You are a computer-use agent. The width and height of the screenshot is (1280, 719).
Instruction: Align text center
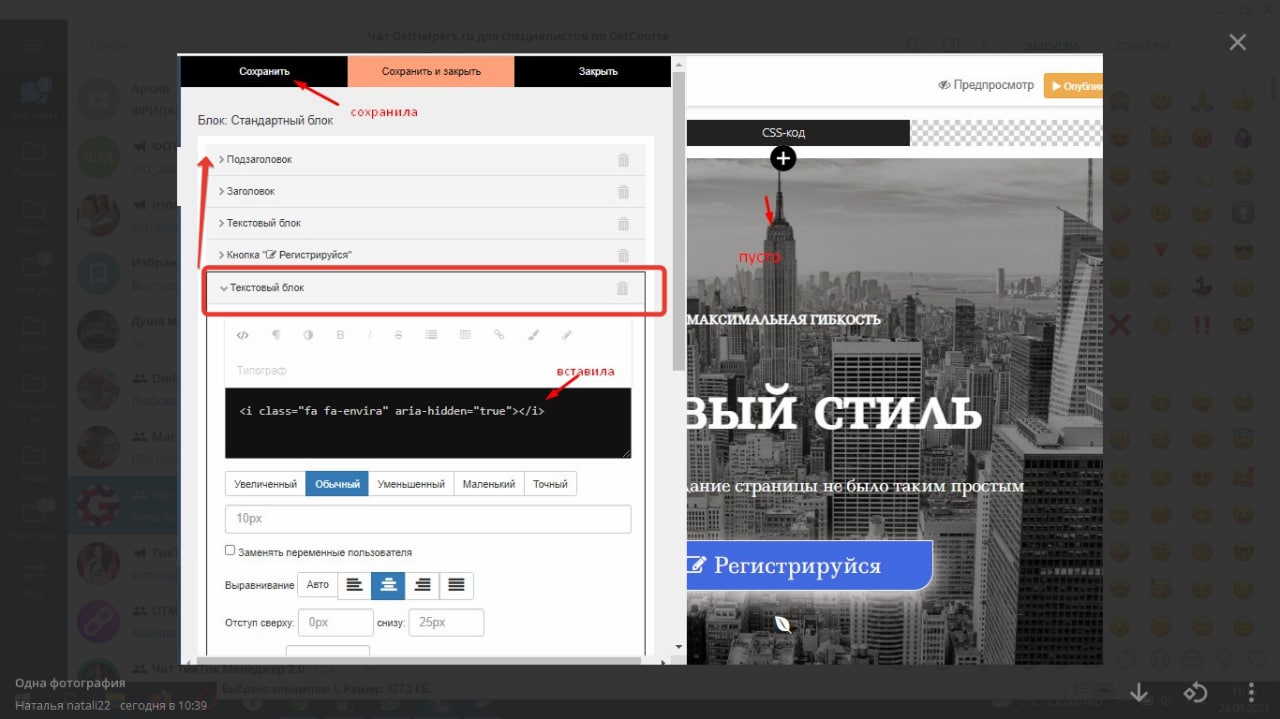tap(388, 585)
